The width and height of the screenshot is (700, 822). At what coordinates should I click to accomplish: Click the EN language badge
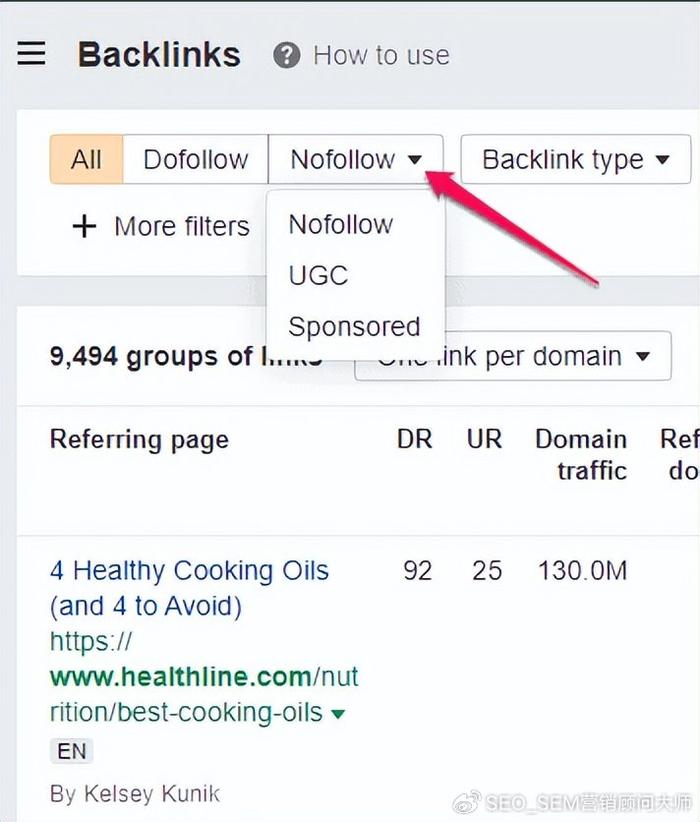tap(71, 751)
